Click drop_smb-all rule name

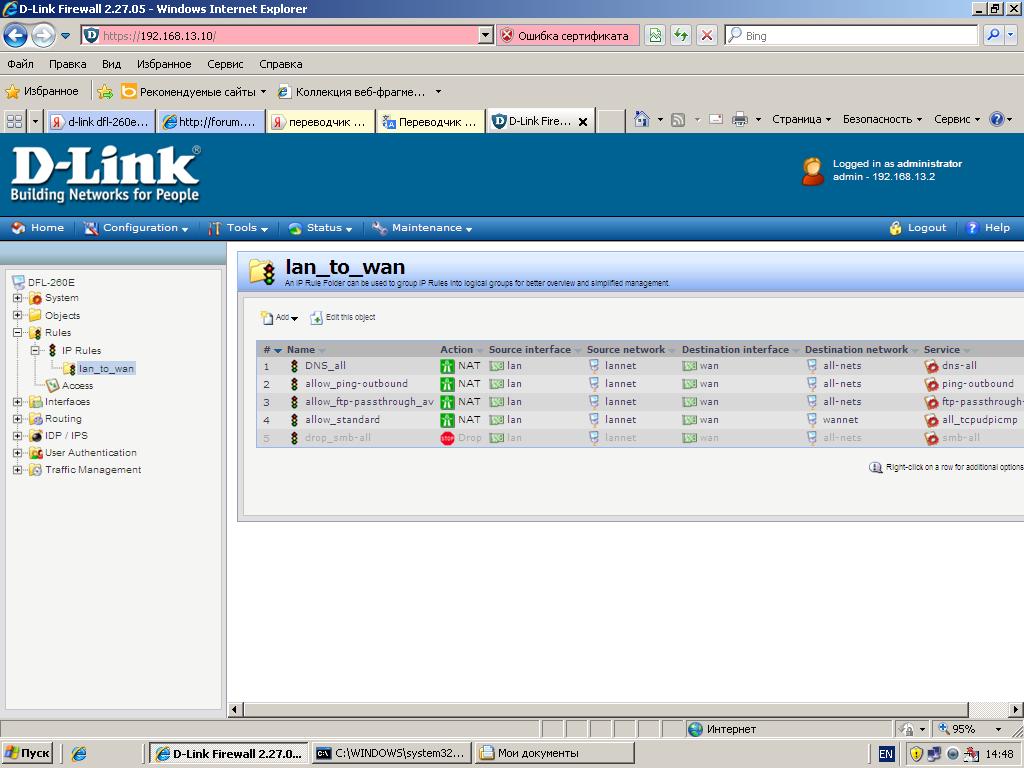[x=338, y=438]
